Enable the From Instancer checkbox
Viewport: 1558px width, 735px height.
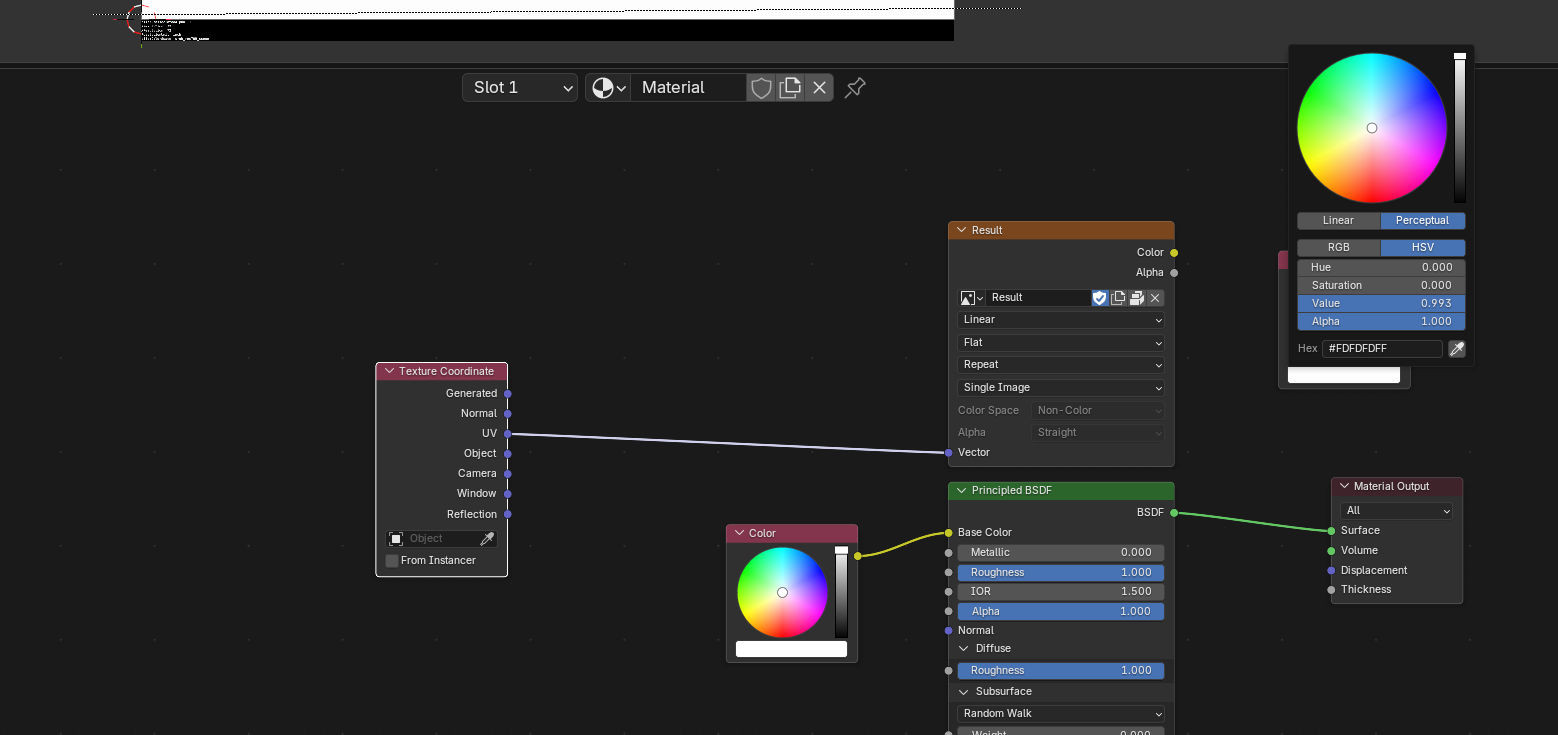[x=392, y=561]
